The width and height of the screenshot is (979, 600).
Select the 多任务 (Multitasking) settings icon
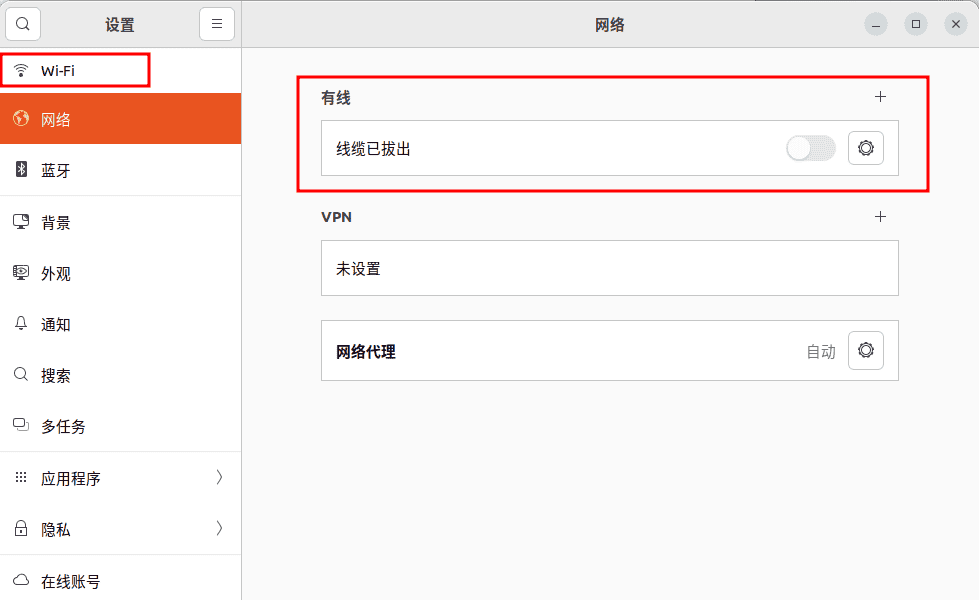pos(22,426)
